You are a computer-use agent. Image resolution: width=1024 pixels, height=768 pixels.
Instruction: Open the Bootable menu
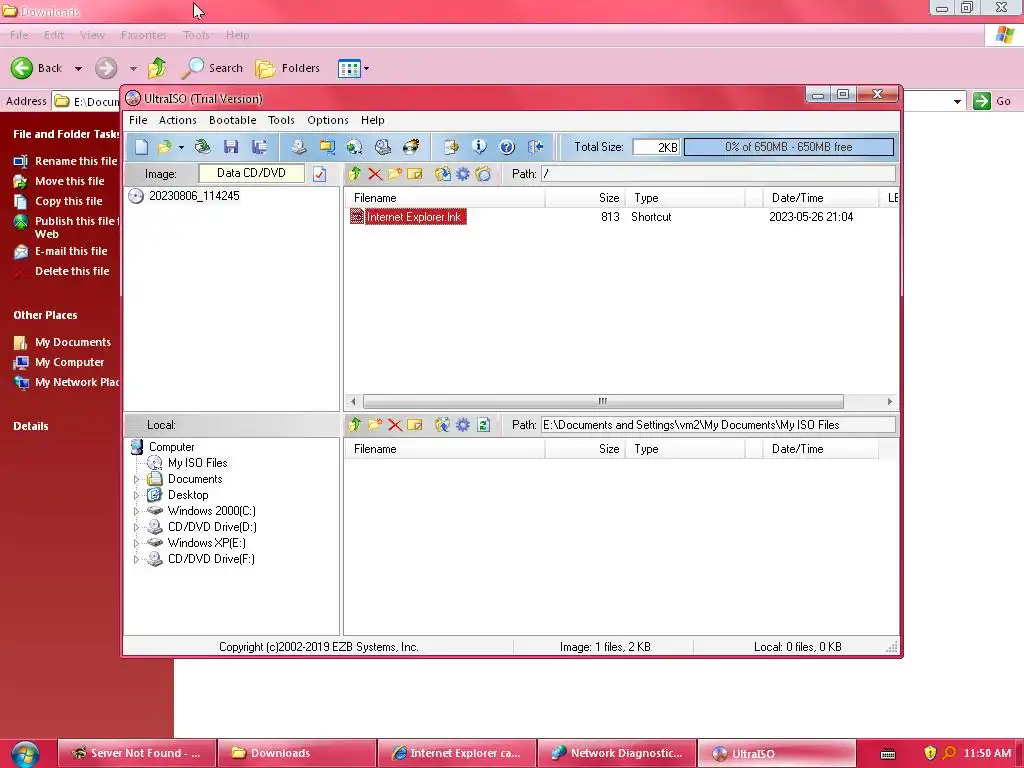click(232, 120)
